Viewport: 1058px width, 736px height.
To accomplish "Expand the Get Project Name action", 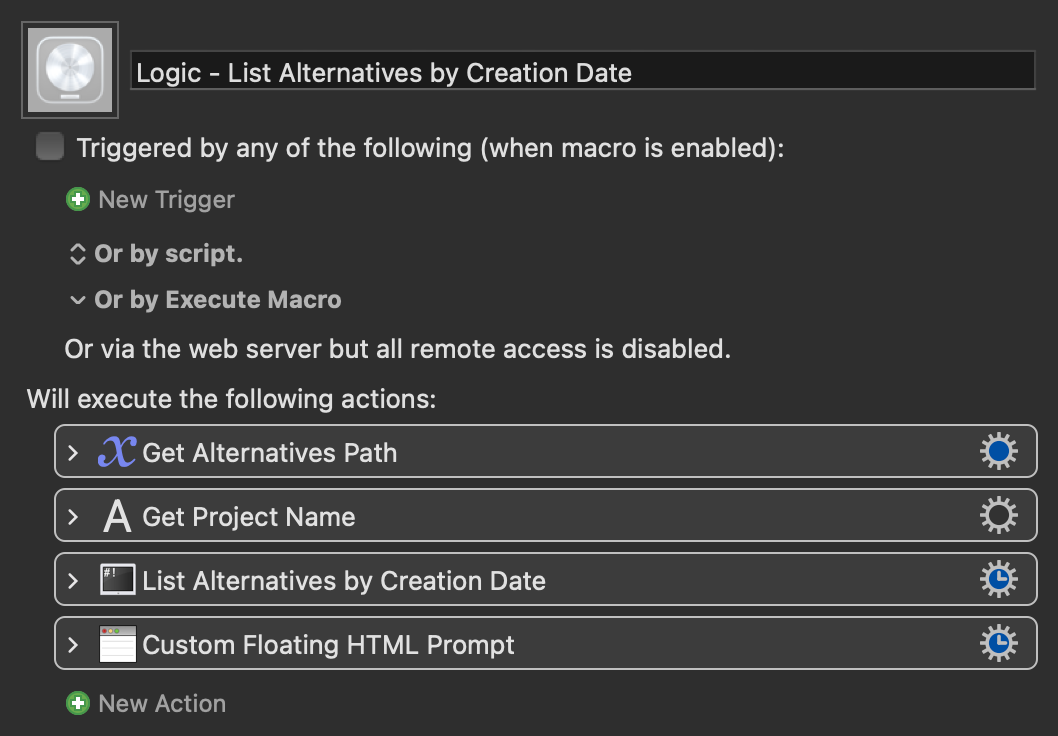I will [74, 517].
